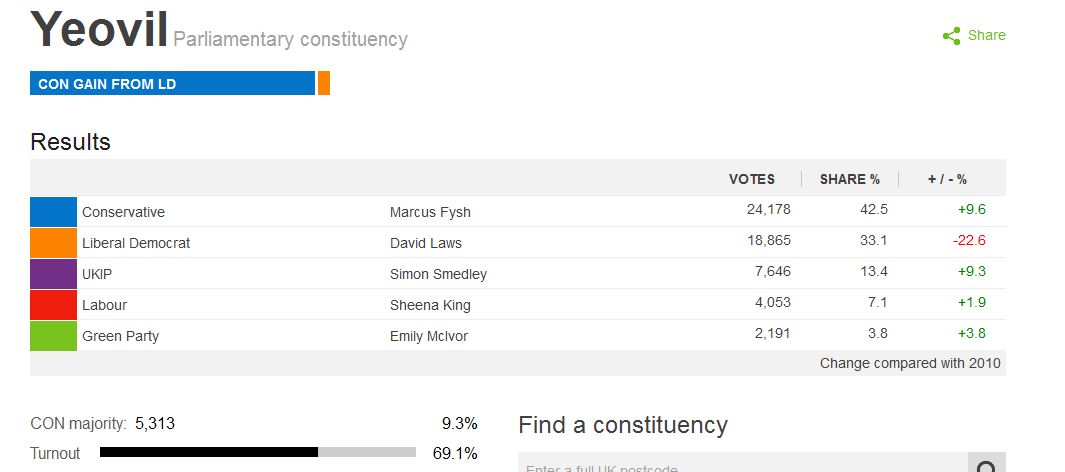Click the turnout progress bar
The image size is (1065, 472).
click(257, 453)
